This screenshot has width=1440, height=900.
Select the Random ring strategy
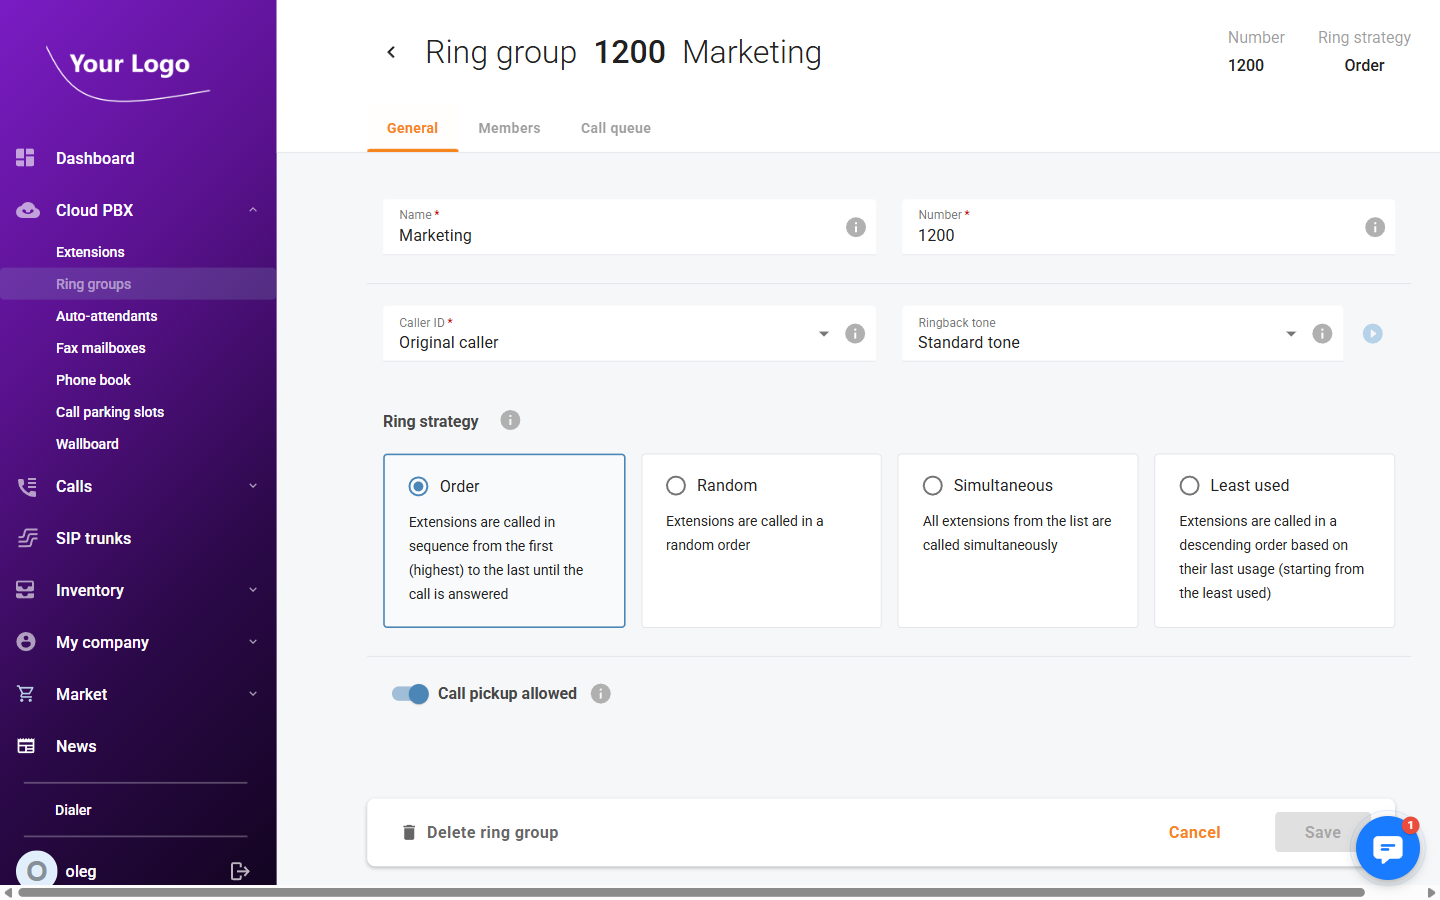click(x=676, y=485)
